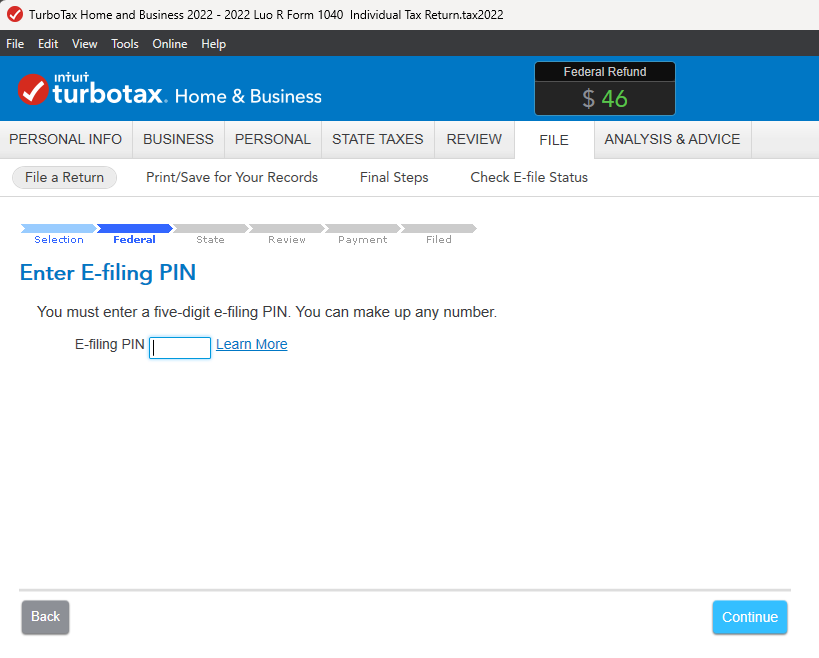
Task: Click the TurboTax checkmark logo in header
Action: click(x=33, y=90)
